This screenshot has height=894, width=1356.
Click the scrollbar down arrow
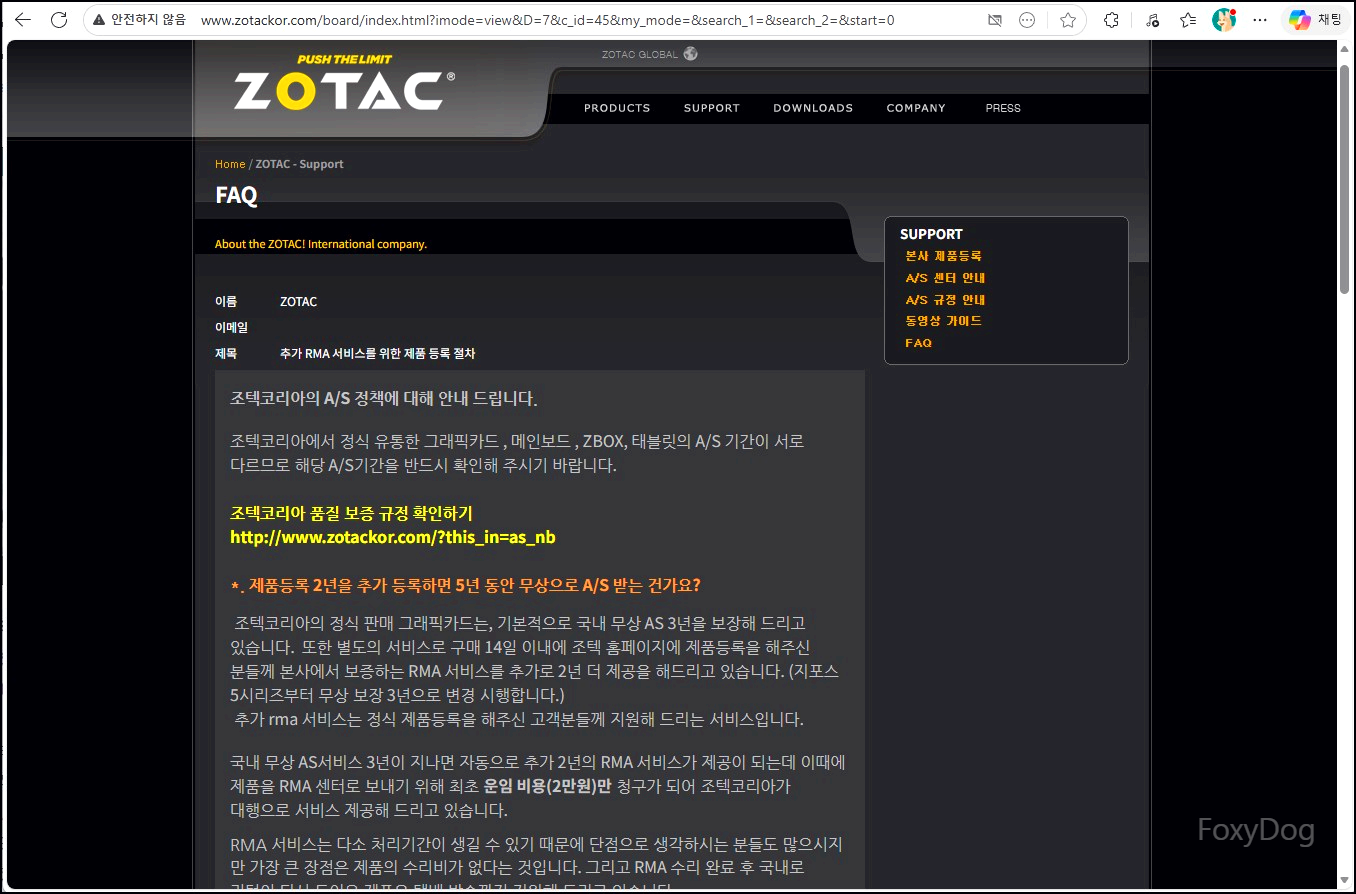click(x=1345, y=881)
